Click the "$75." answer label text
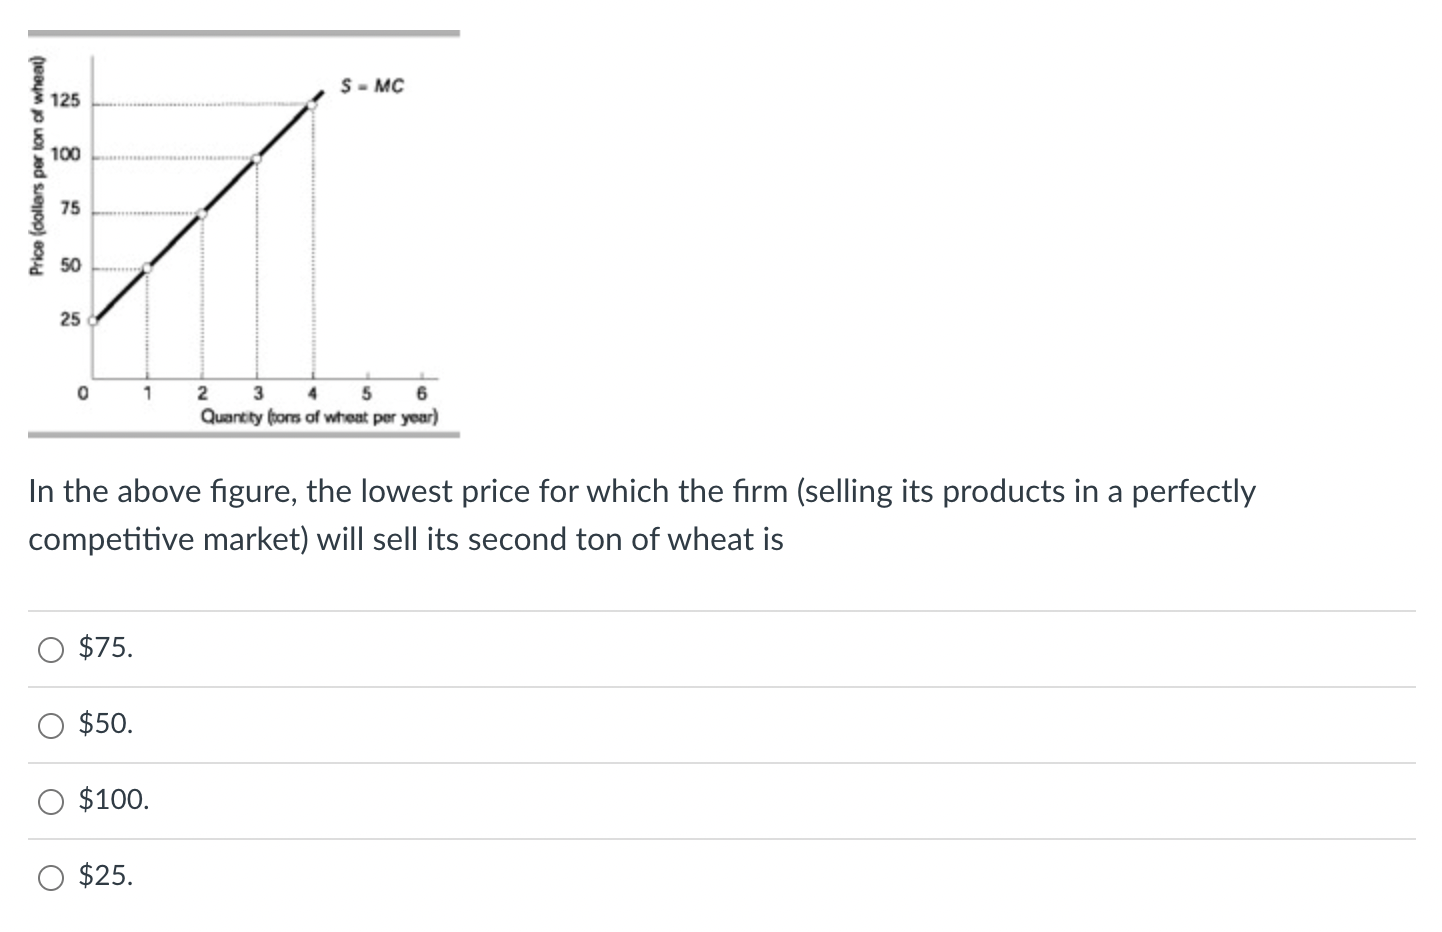 [x=105, y=648]
